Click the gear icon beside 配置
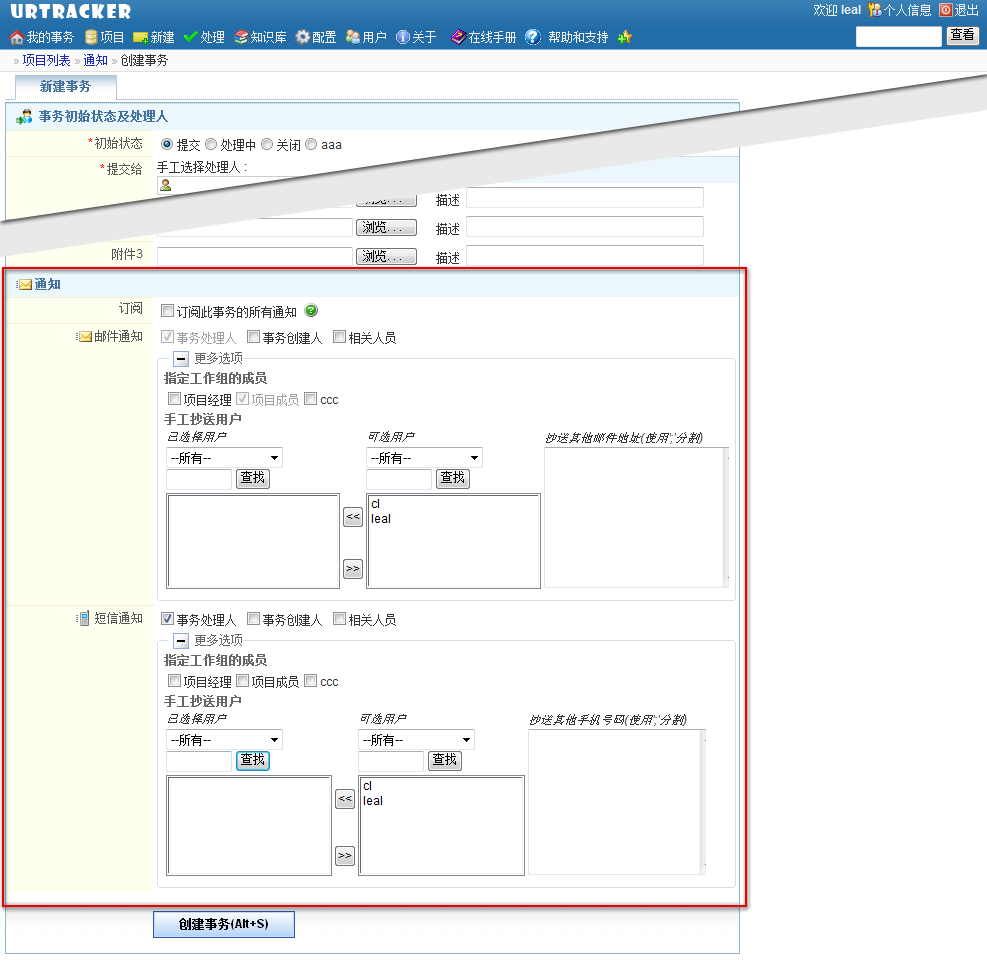 [x=303, y=37]
